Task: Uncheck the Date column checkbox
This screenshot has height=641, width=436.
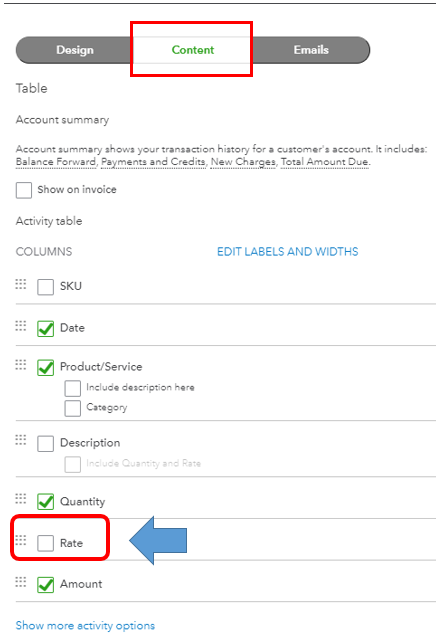Action: tap(45, 328)
